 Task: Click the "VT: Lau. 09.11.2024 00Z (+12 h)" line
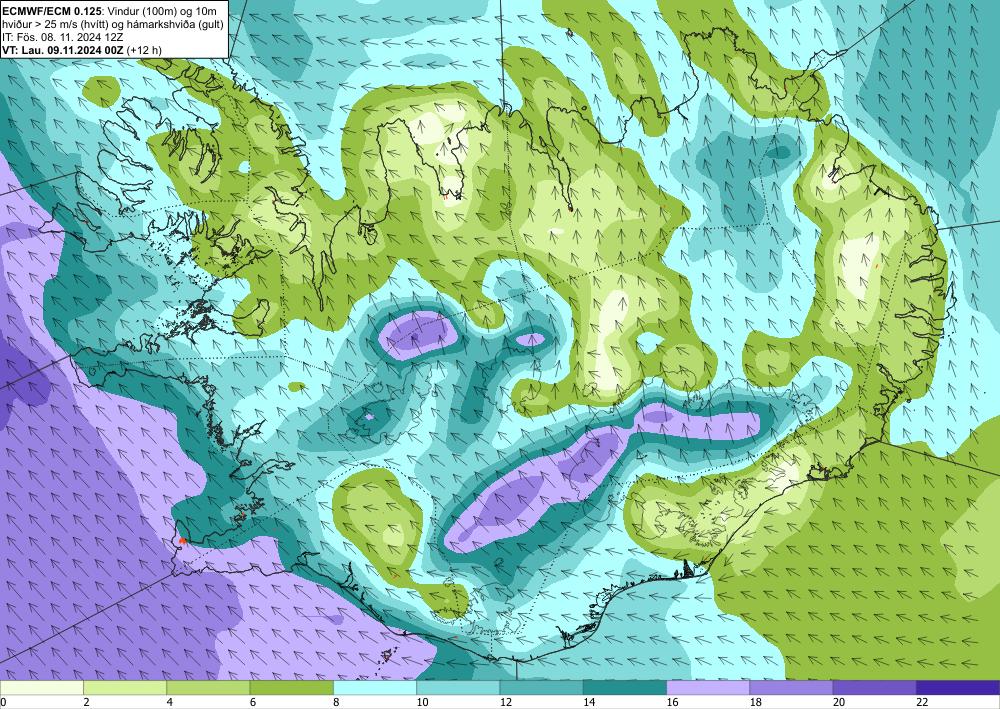82,50
